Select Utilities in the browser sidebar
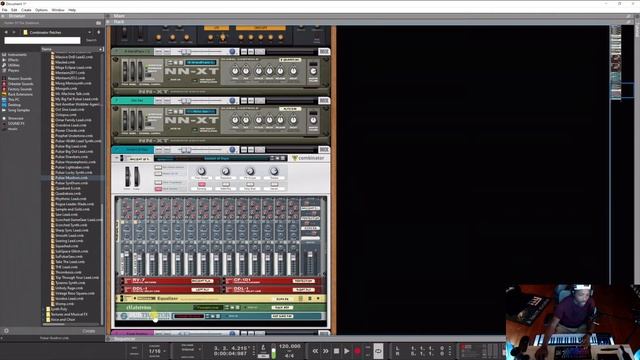Viewport: 640px width, 360px height. tap(11, 65)
